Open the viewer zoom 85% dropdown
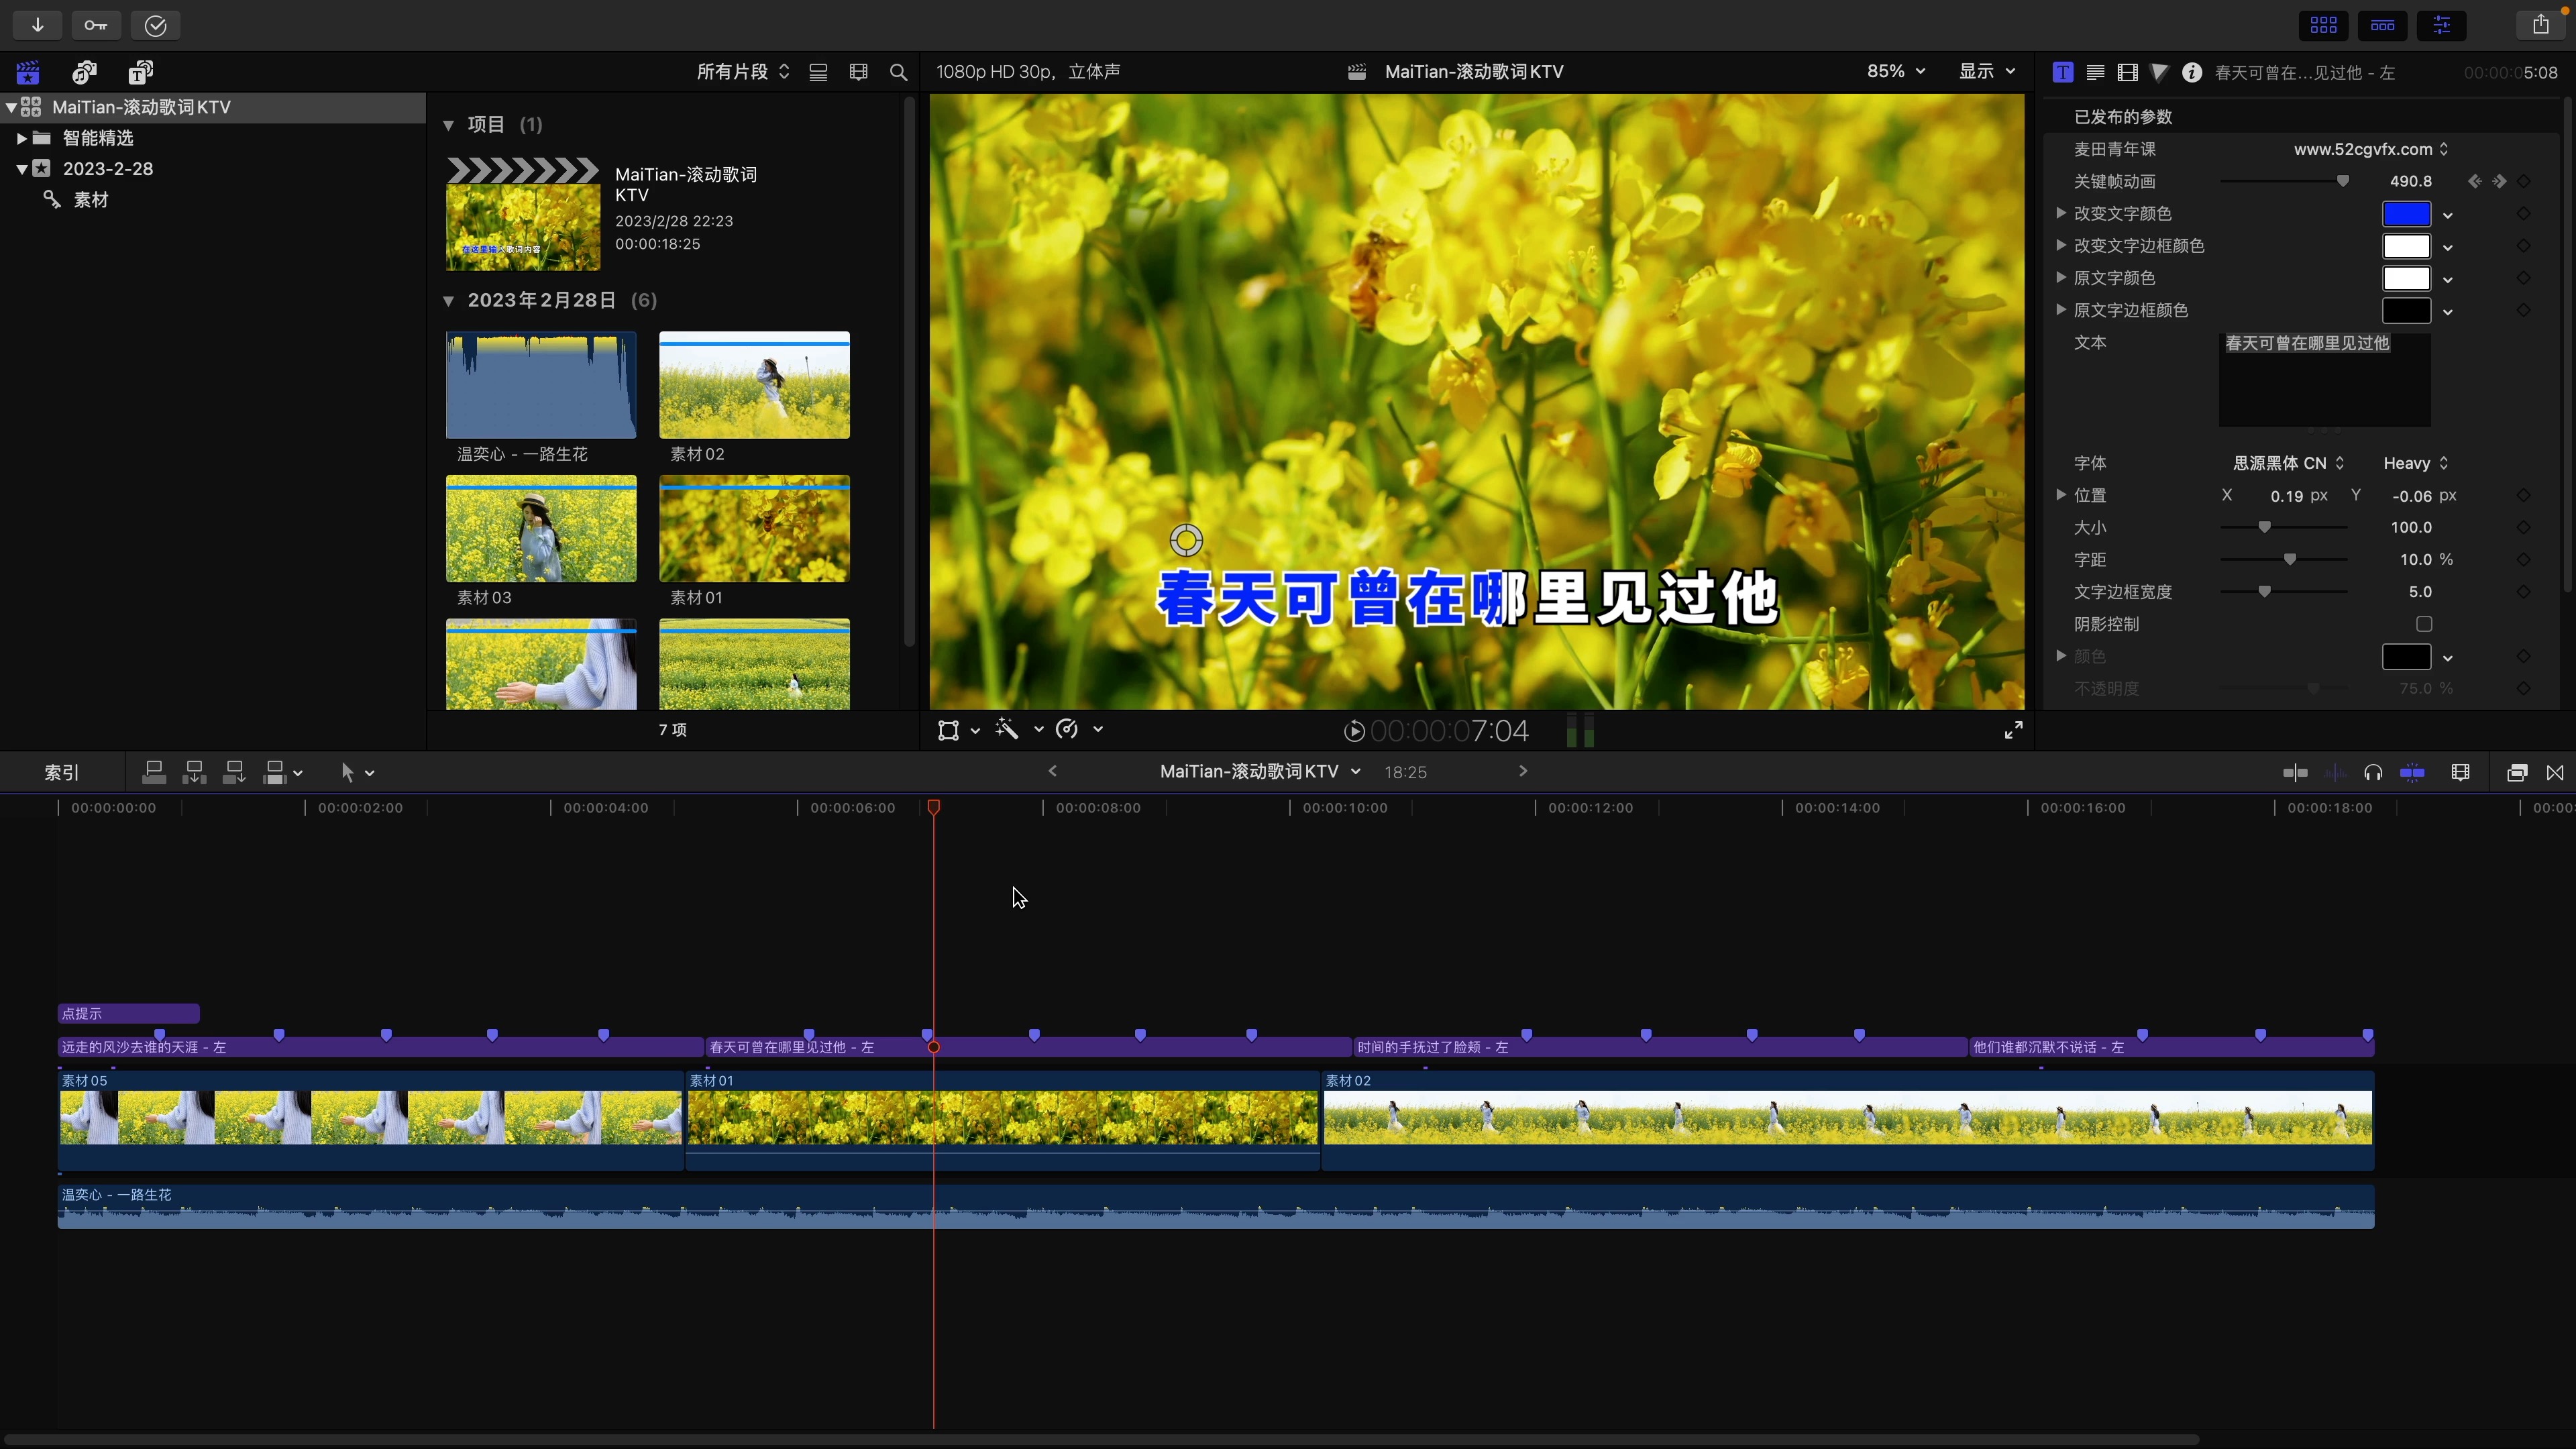This screenshot has height=1449, width=2576. (x=1895, y=71)
